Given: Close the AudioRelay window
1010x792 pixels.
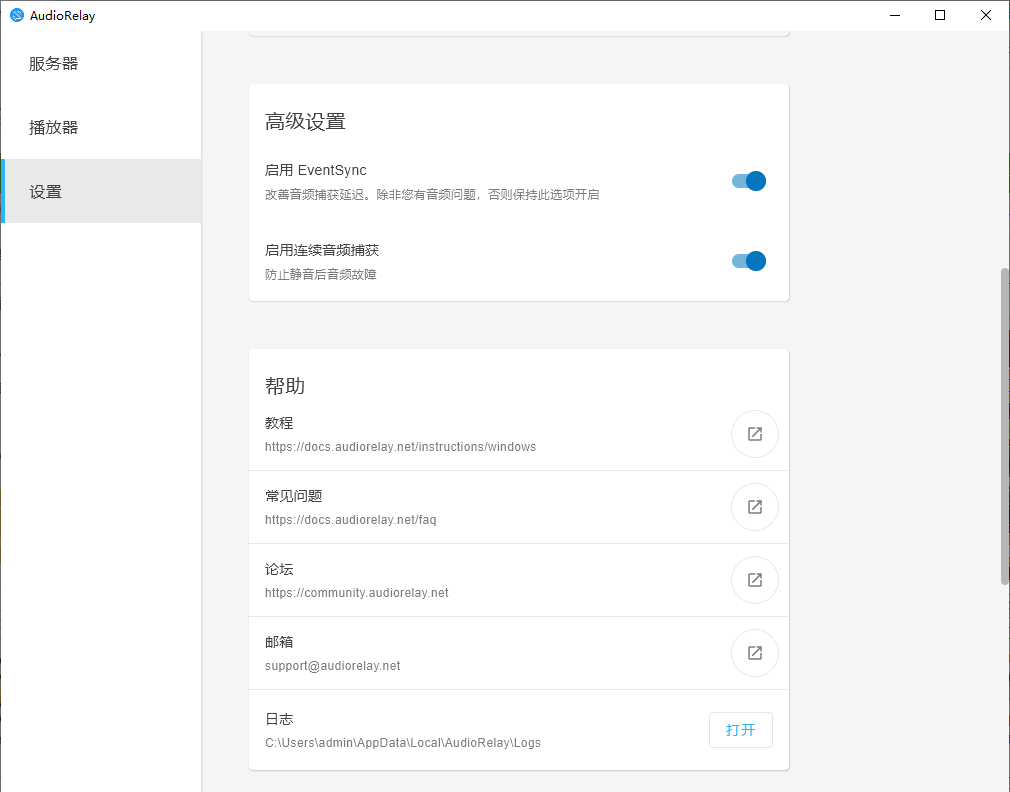Looking at the screenshot, I should point(986,15).
